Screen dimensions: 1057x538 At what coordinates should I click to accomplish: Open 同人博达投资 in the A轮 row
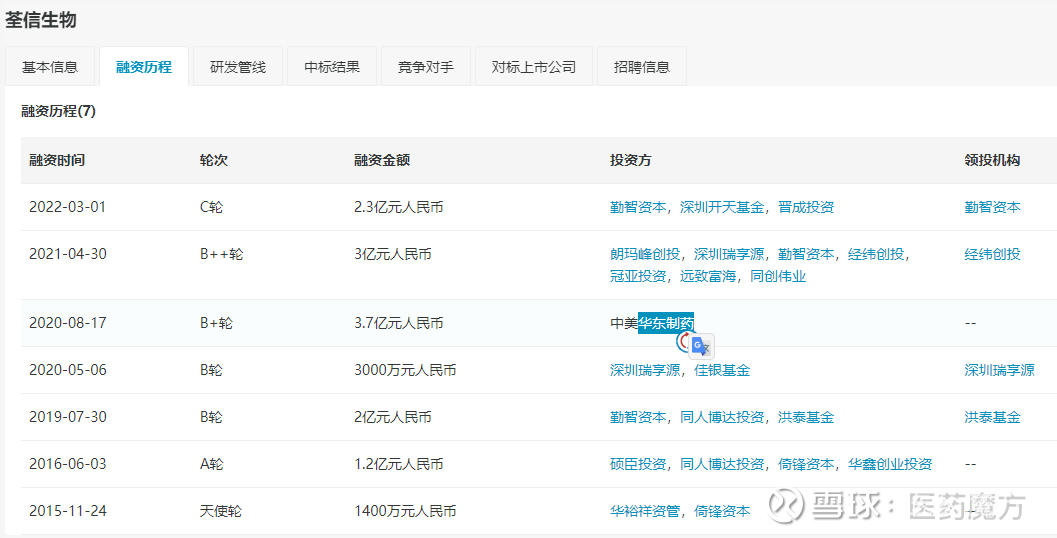coord(722,464)
